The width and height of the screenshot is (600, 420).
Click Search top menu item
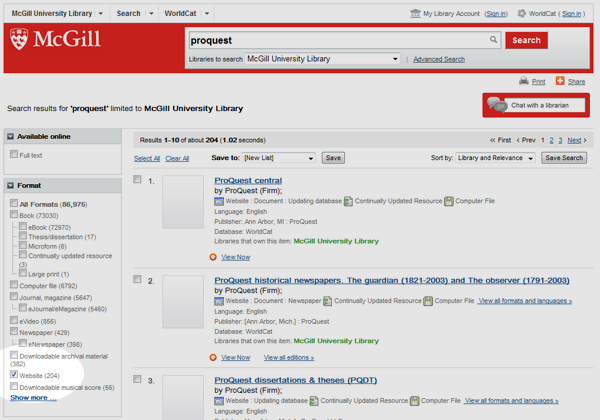click(x=129, y=13)
